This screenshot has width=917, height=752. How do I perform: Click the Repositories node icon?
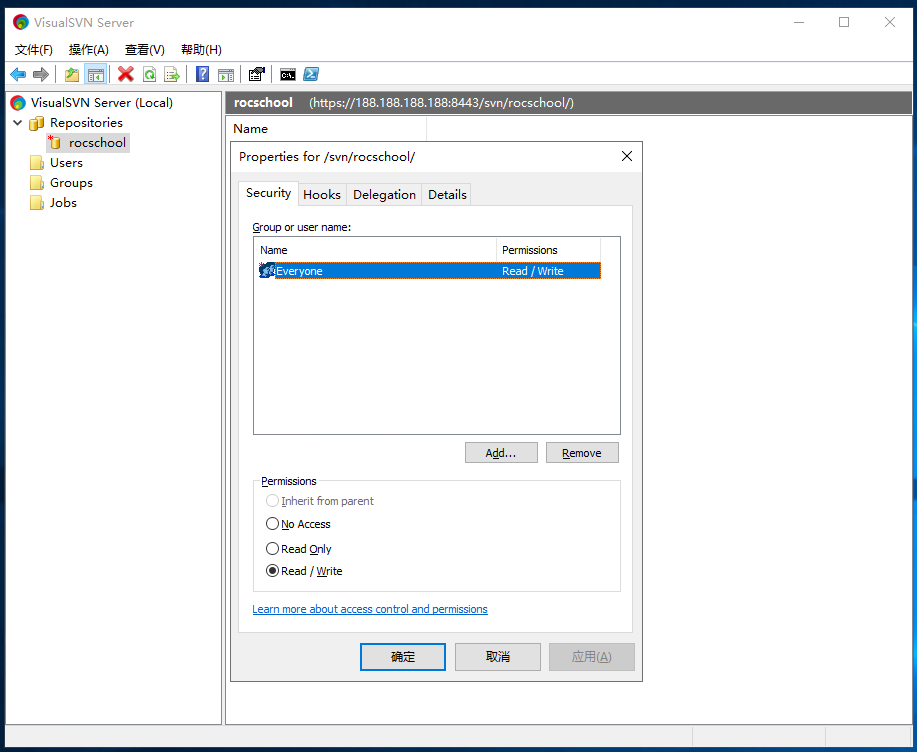point(36,123)
